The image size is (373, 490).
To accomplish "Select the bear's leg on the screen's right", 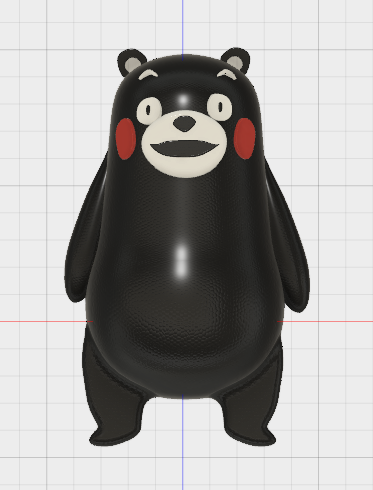I will point(251,400).
